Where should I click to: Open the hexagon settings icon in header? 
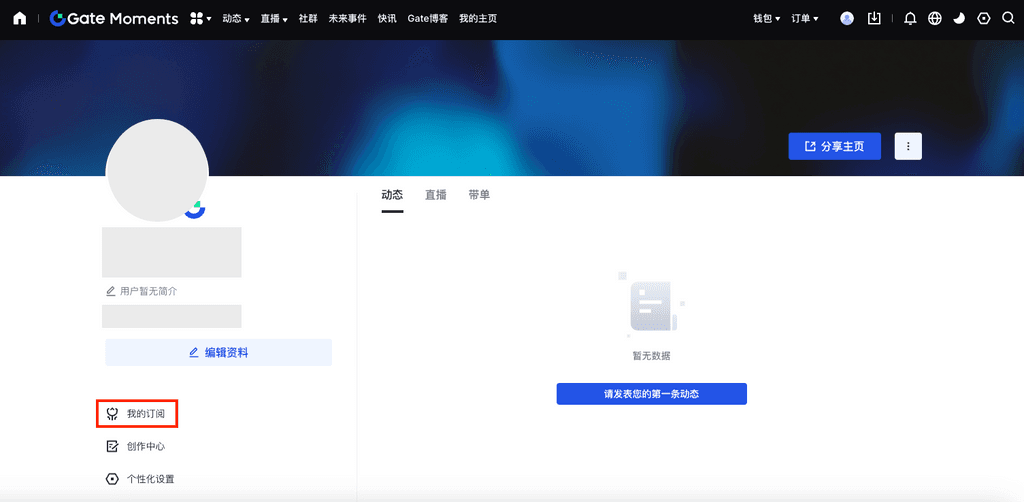(x=984, y=18)
